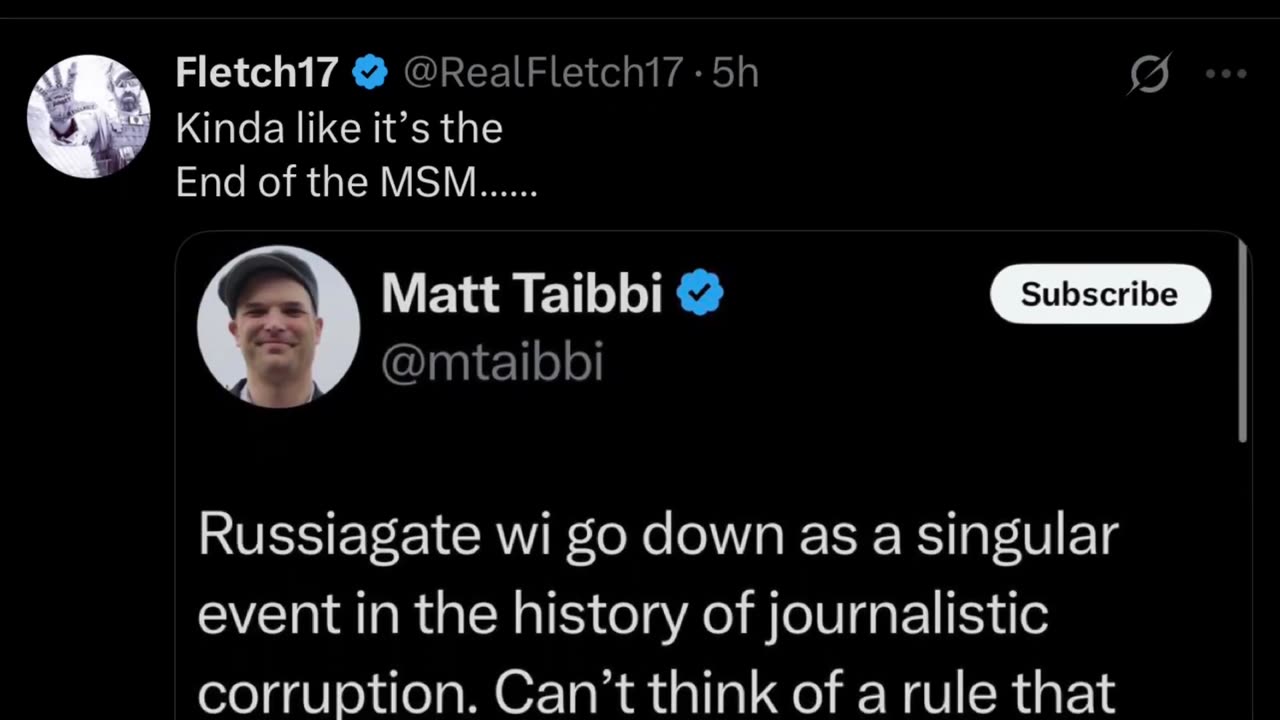Image resolution: width=1280 pixels, height=720 pixels.
Task: Open Matt Taibbi's round profile photo
Action: pos(278,326)
